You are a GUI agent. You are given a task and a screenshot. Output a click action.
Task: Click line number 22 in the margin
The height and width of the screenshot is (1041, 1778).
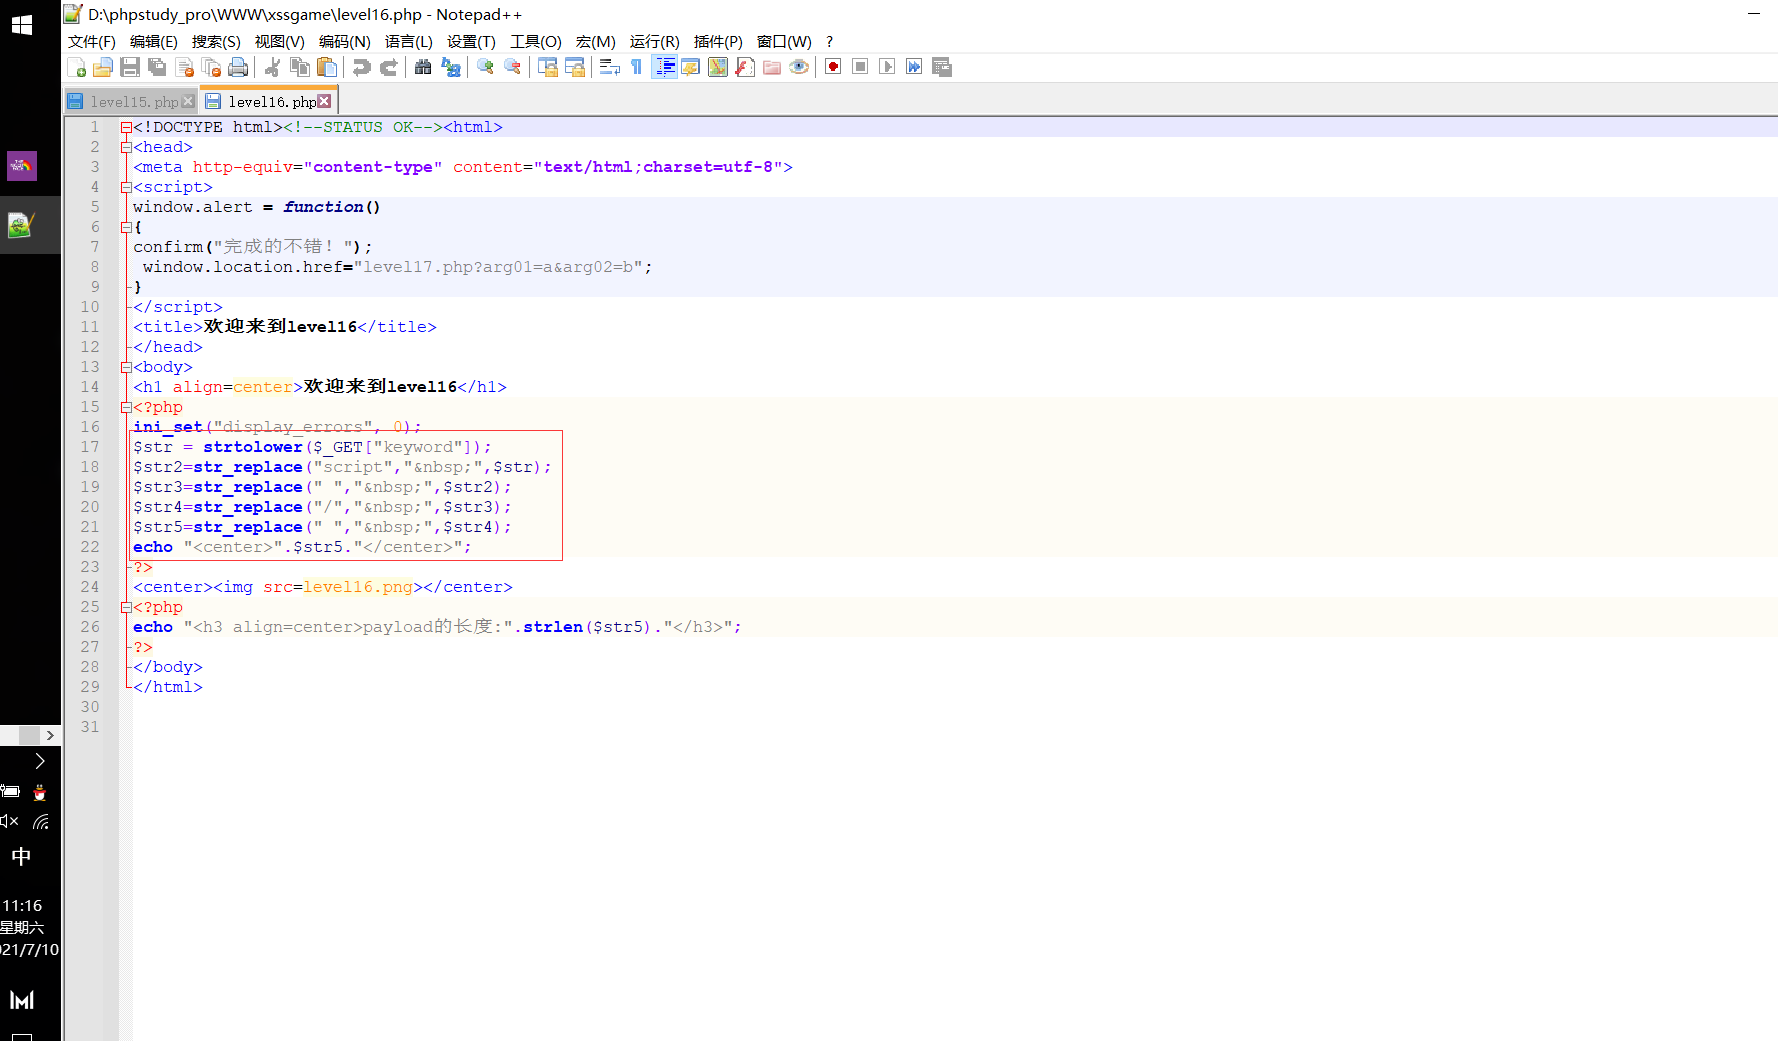point(90,547)
